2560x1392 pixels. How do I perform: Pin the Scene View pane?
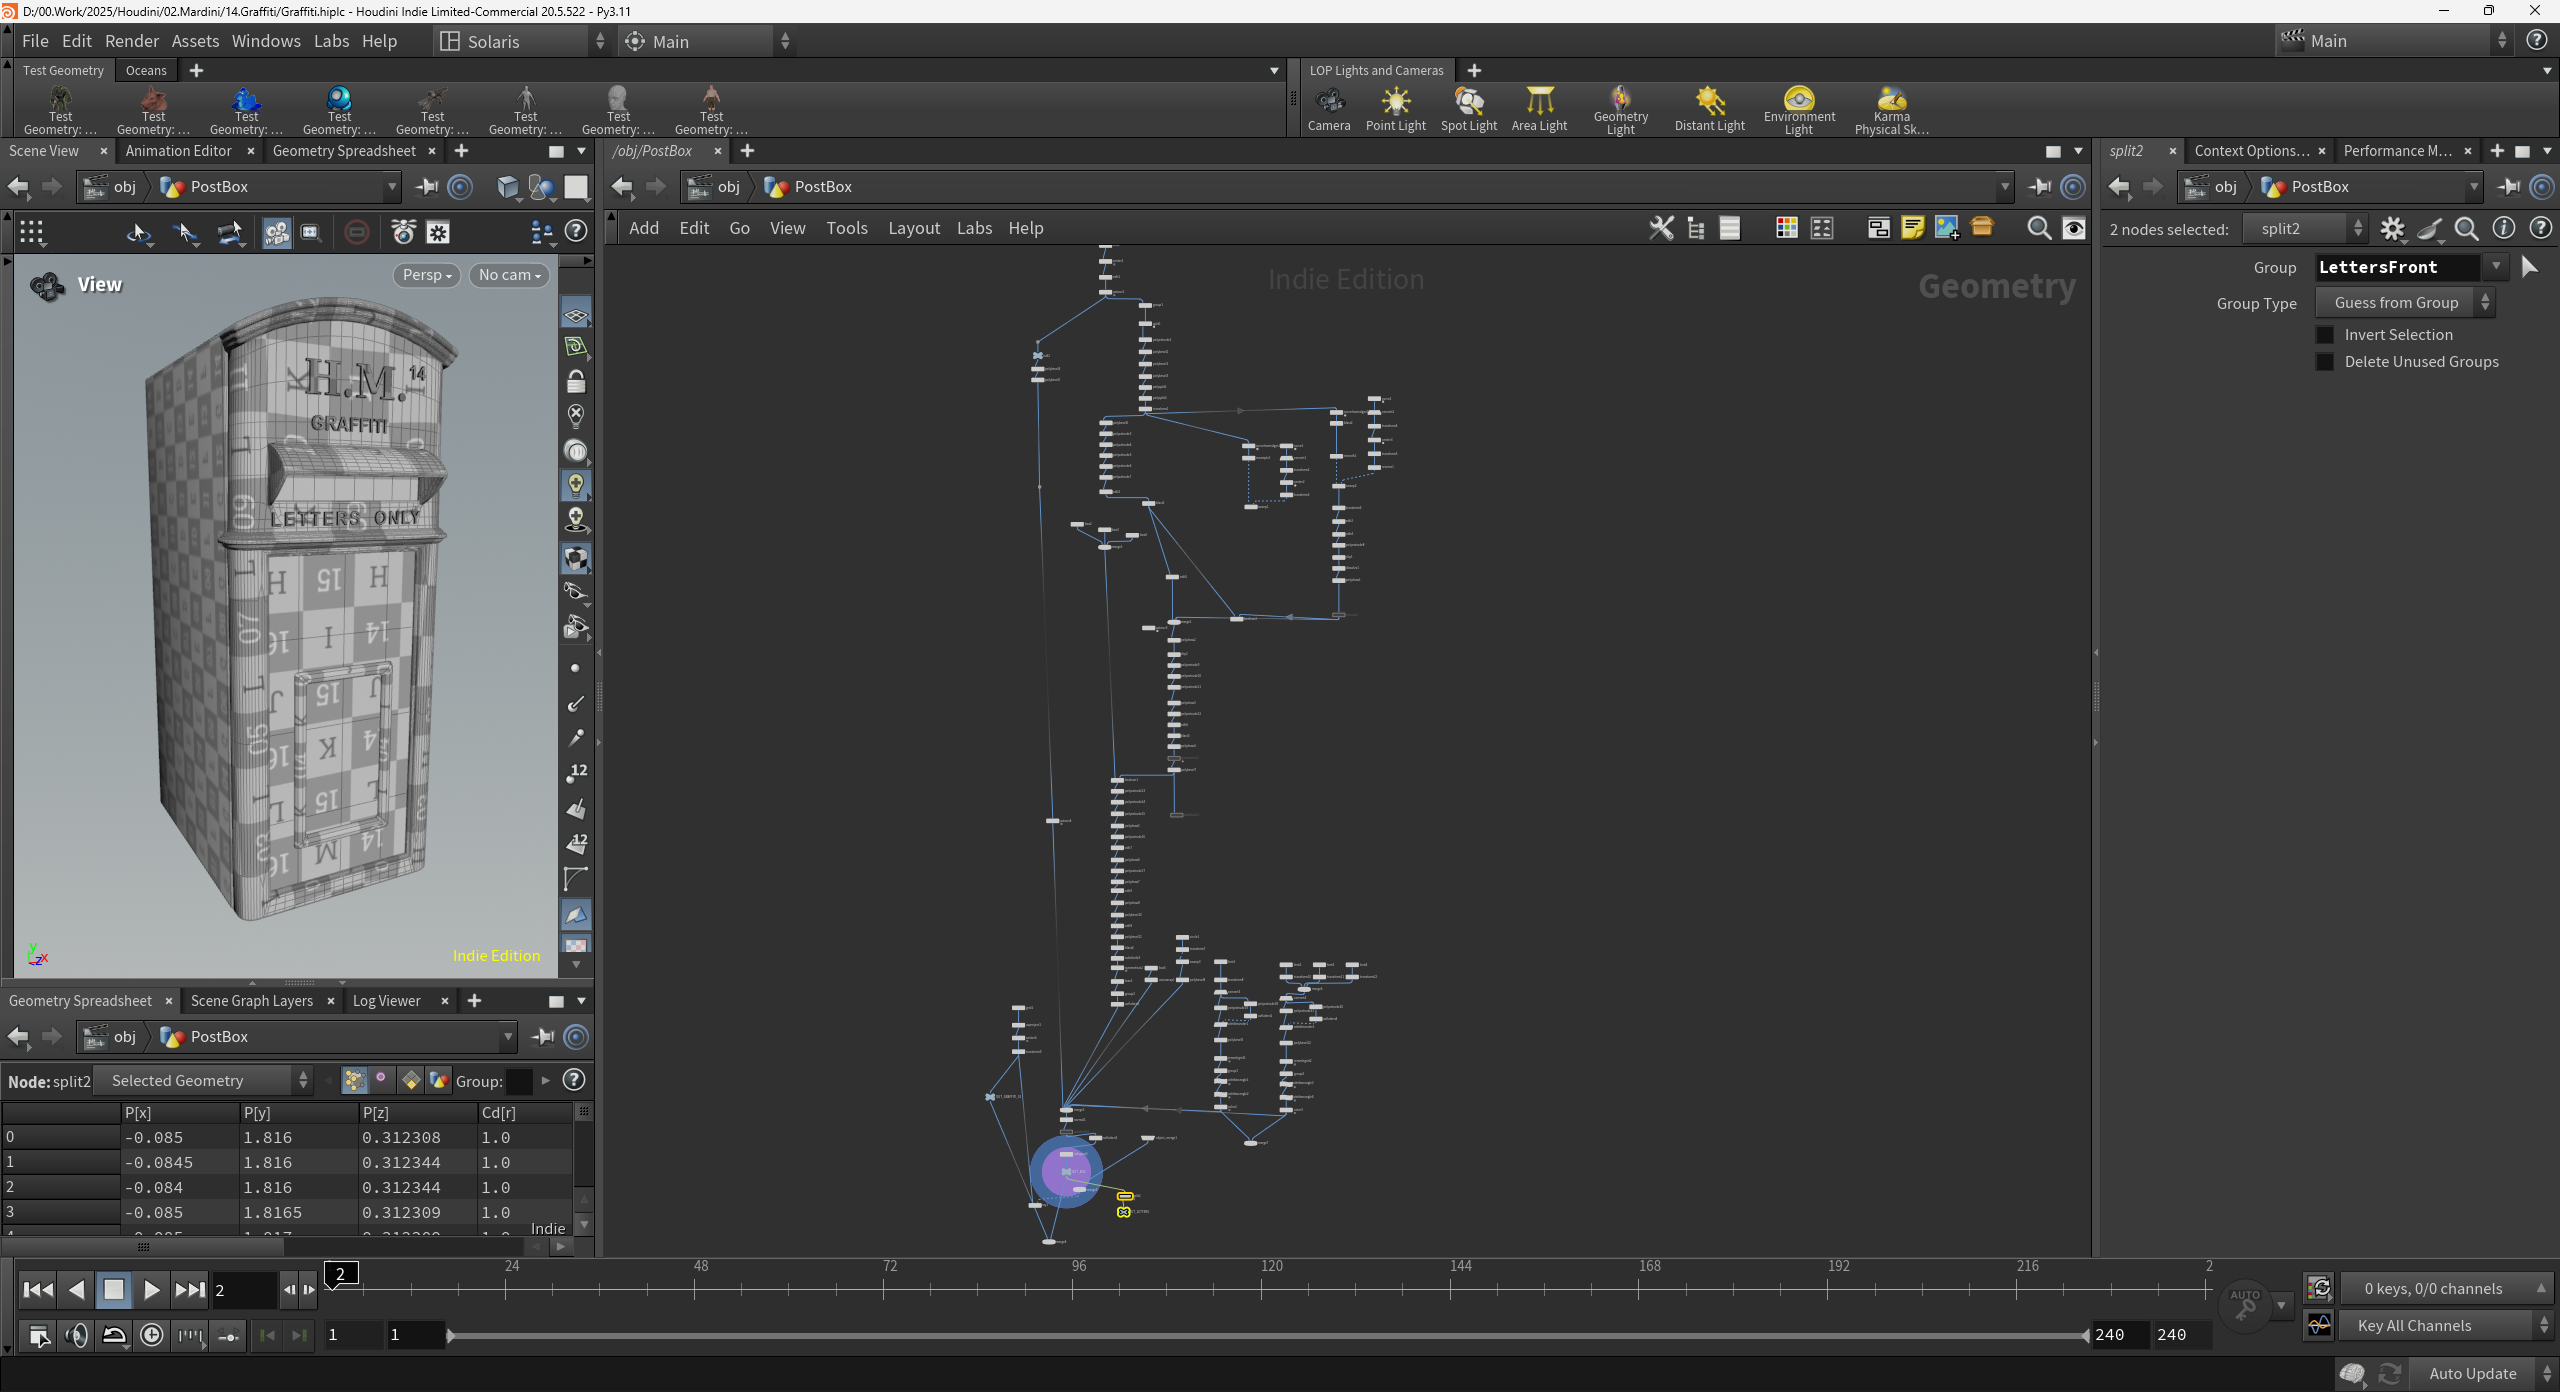coord(427,187)
